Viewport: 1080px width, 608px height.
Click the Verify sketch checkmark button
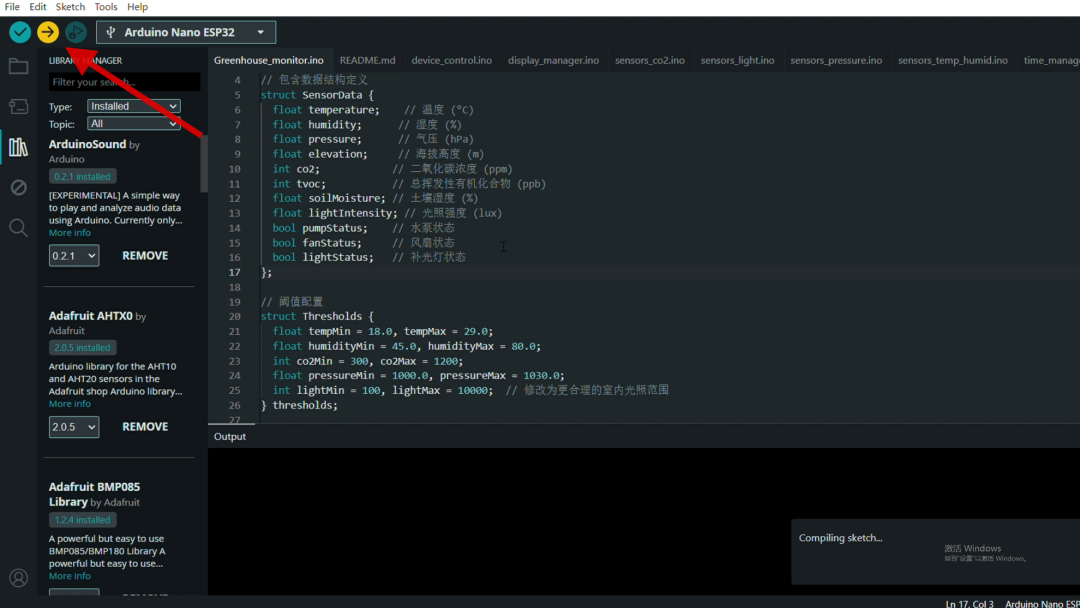coord(20,32)
